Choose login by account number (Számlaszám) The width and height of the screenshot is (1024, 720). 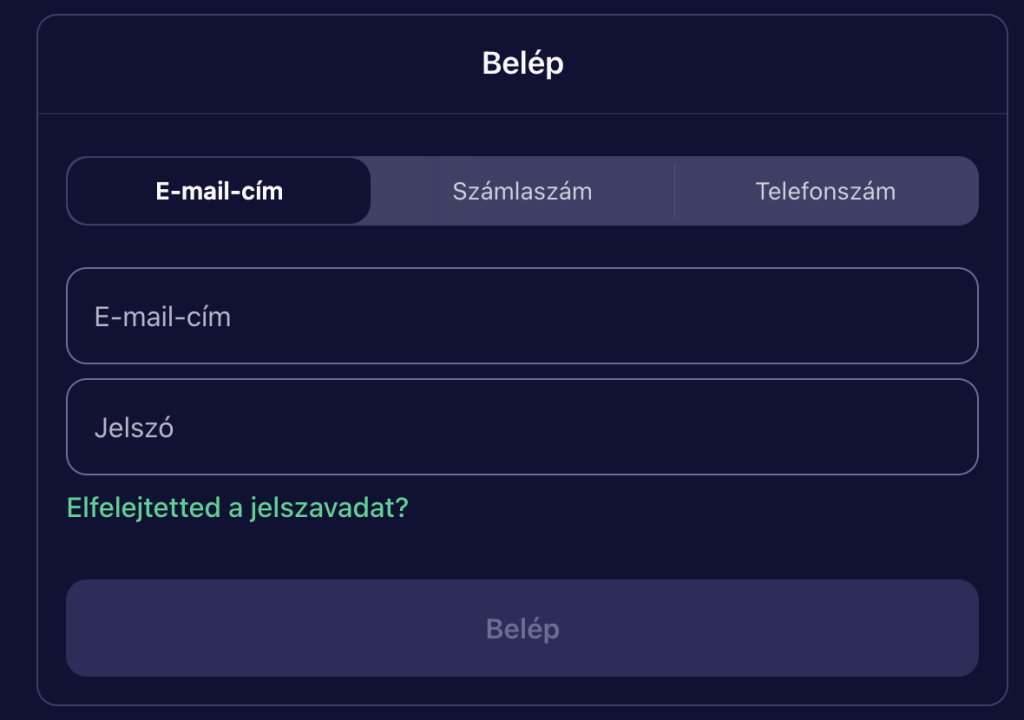522,191
